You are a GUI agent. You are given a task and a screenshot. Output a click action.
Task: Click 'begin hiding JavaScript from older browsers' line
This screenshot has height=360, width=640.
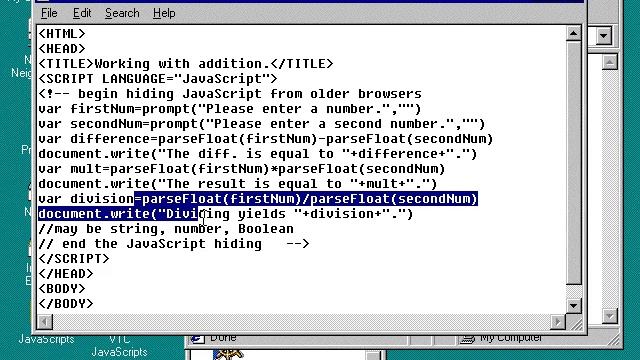point(230,94)
